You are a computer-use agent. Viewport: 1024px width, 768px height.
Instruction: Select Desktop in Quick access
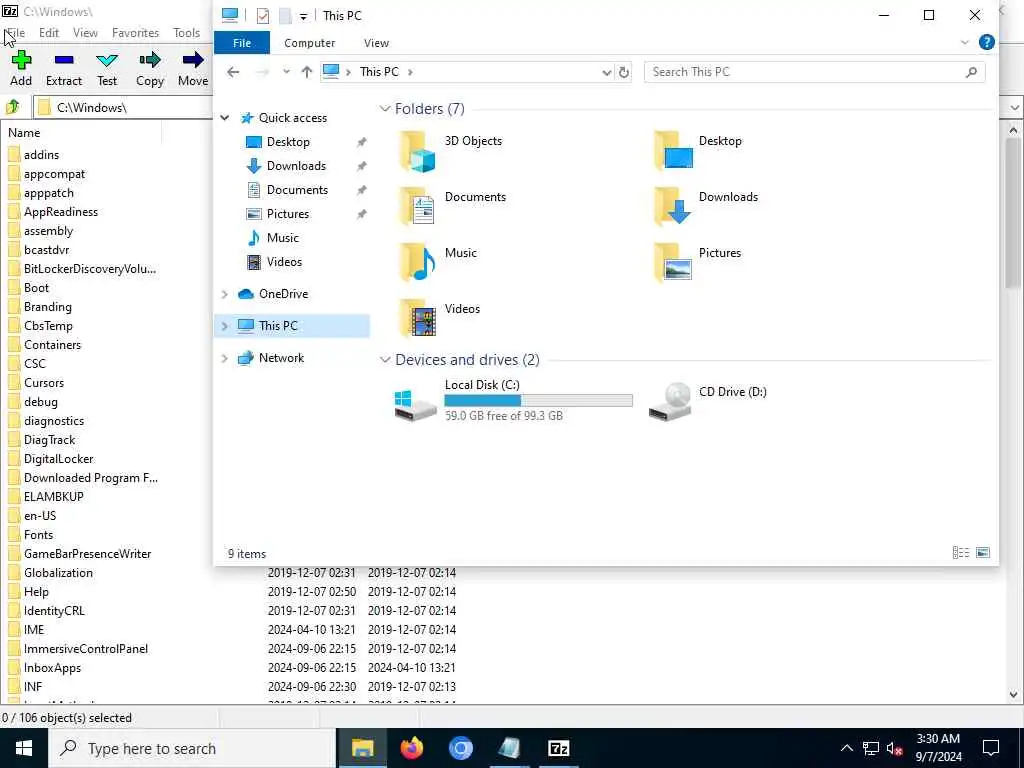(288, 142)
